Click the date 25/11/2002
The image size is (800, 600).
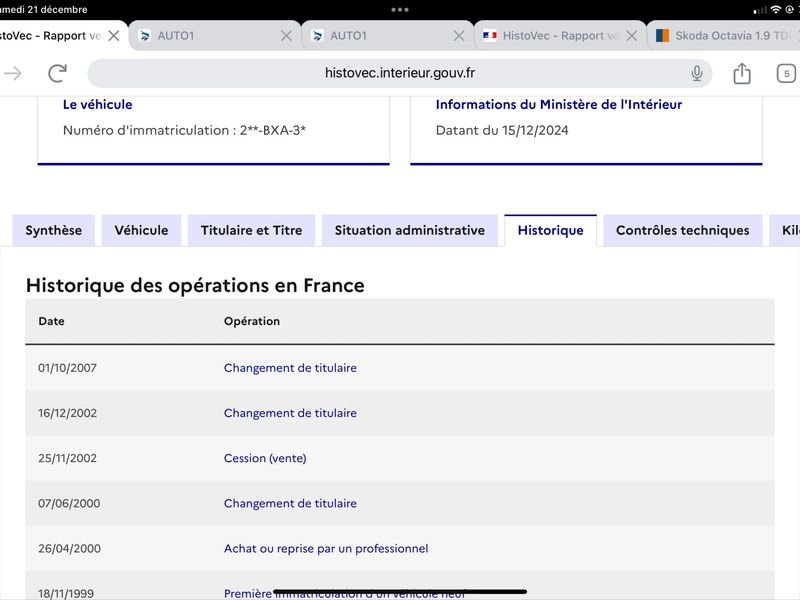point(67,458)
